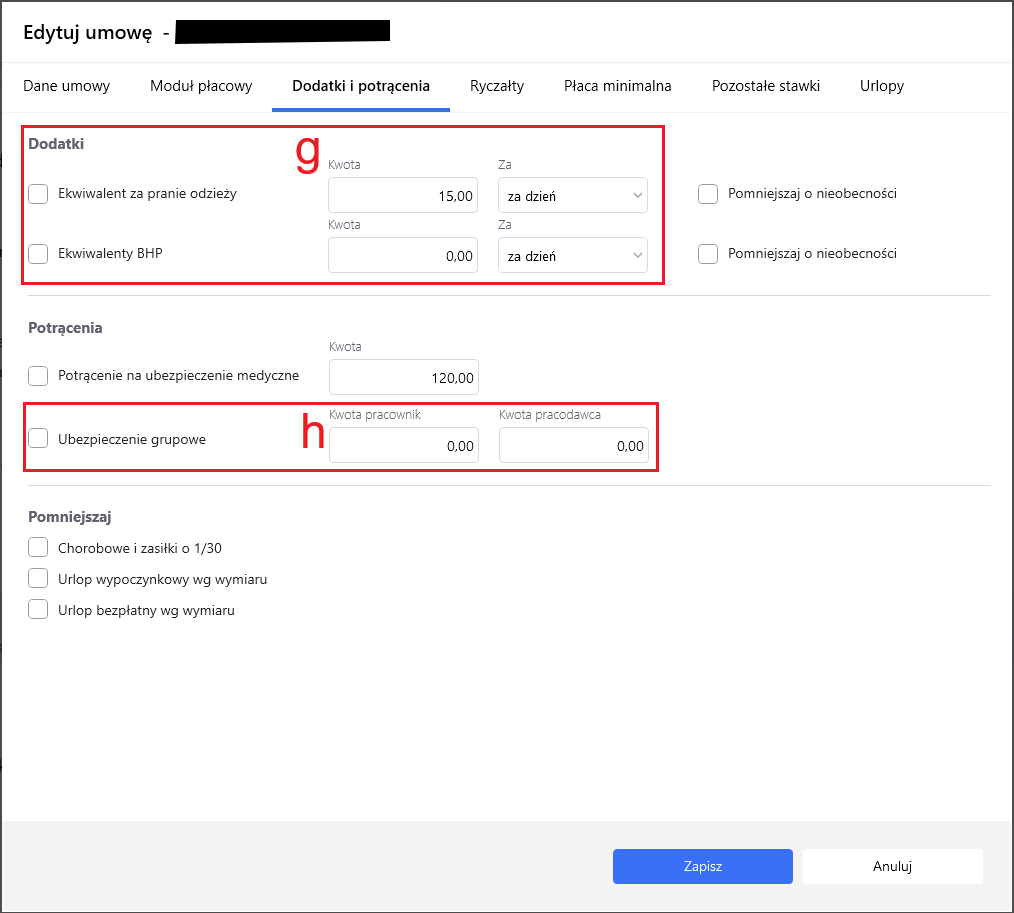Check Chorobowe i zasiłki o 1/30
Image resolution: width=1014 pixels, height=913 pixels.
tap(38, 548)
